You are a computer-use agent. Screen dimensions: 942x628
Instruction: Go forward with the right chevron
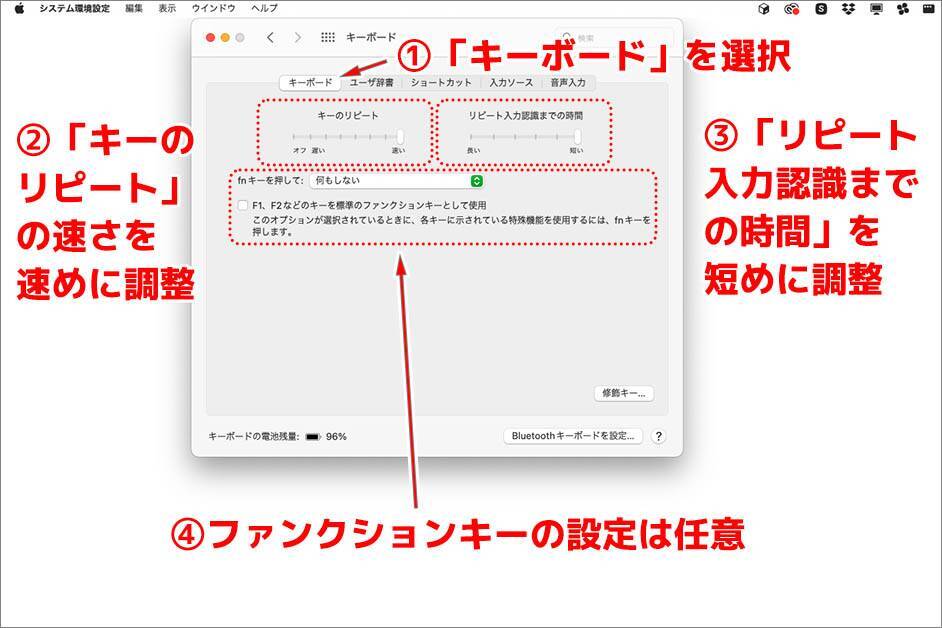[297, 37]
